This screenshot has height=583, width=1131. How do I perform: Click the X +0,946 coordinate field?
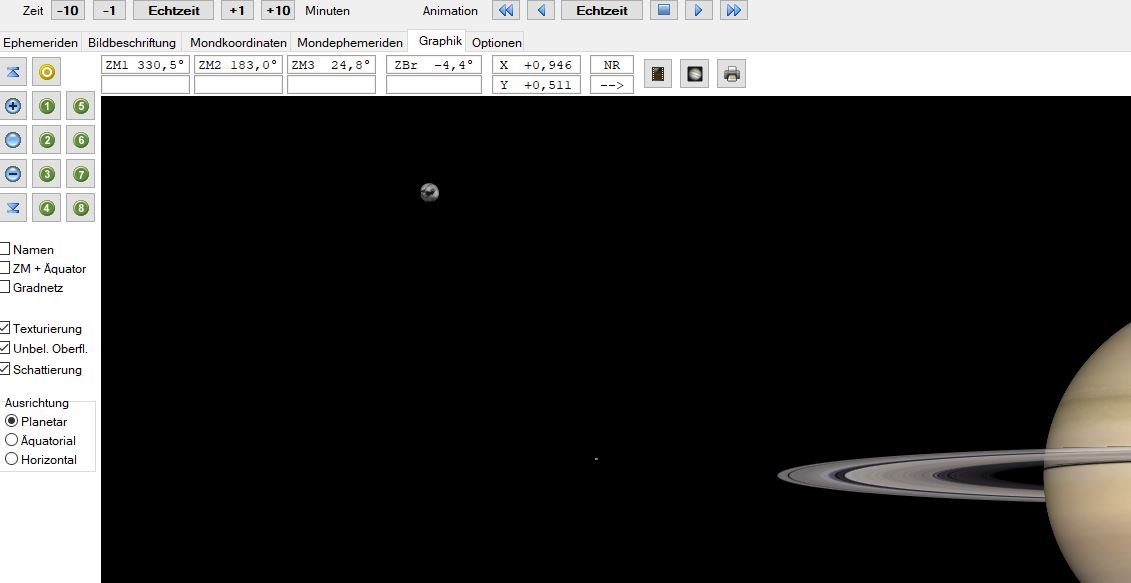point(536,65)
